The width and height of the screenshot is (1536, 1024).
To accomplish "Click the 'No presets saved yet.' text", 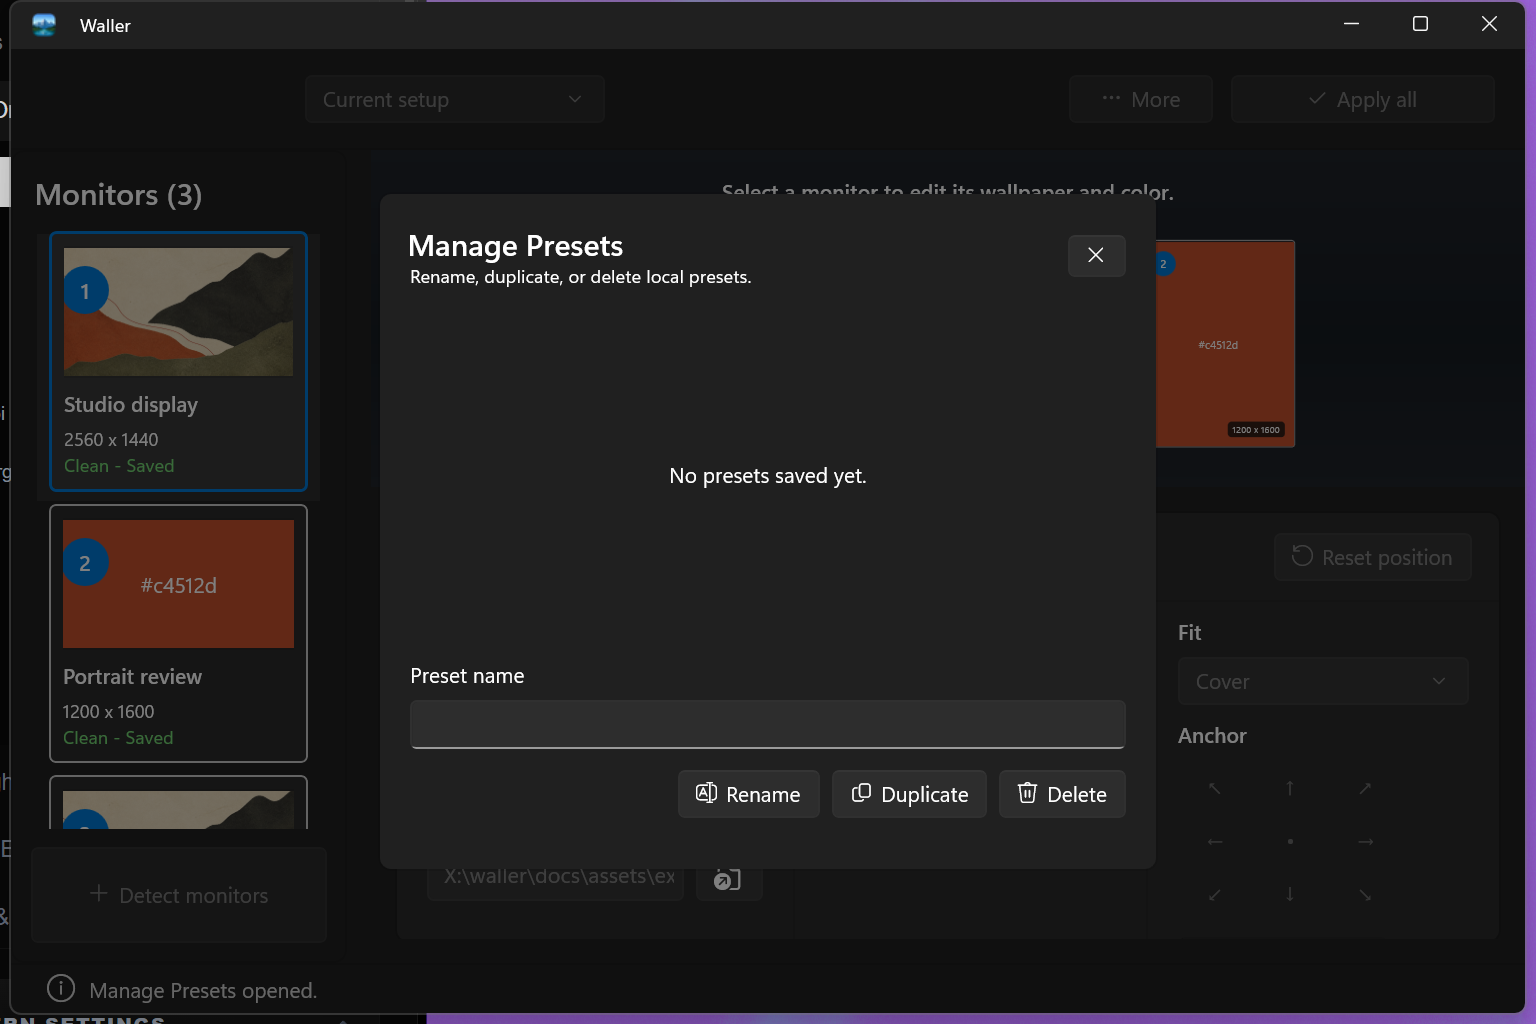I will click(x=768, y=476).
